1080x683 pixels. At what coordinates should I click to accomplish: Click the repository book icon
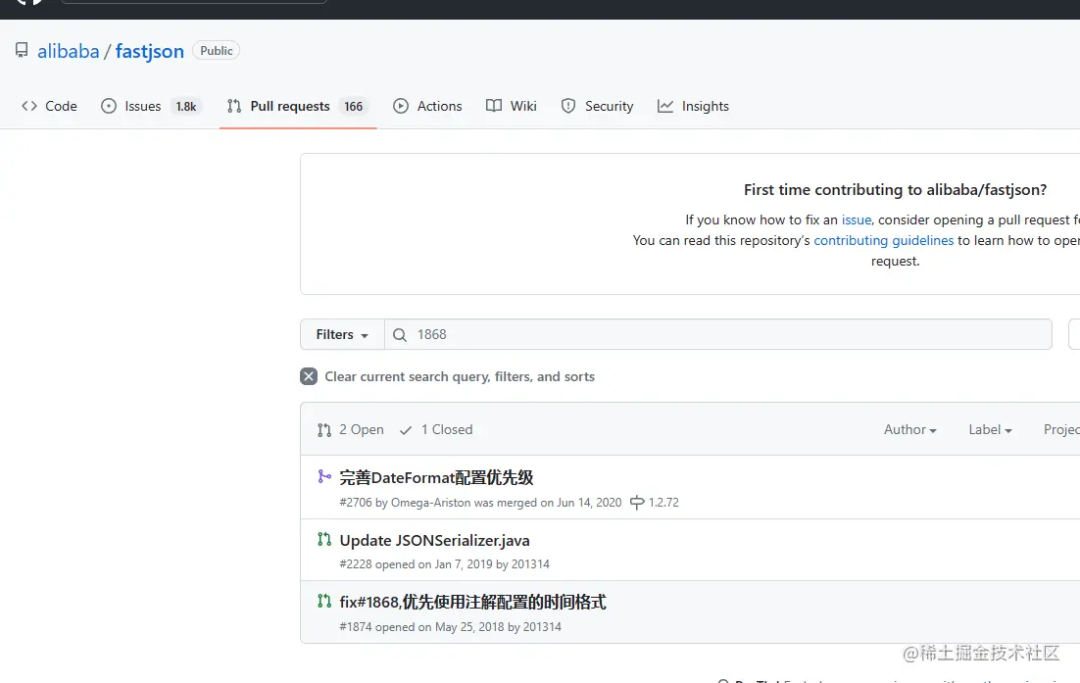pyautogui.click(x=22, y=50)
